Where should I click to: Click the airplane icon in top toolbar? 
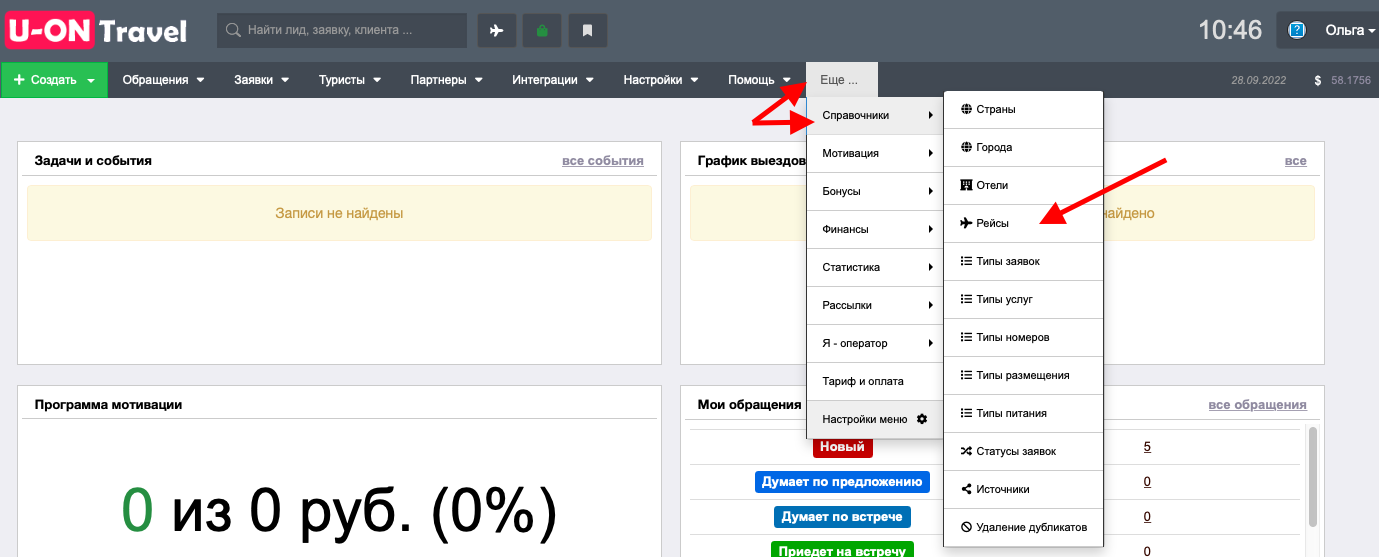click(496, 31)
